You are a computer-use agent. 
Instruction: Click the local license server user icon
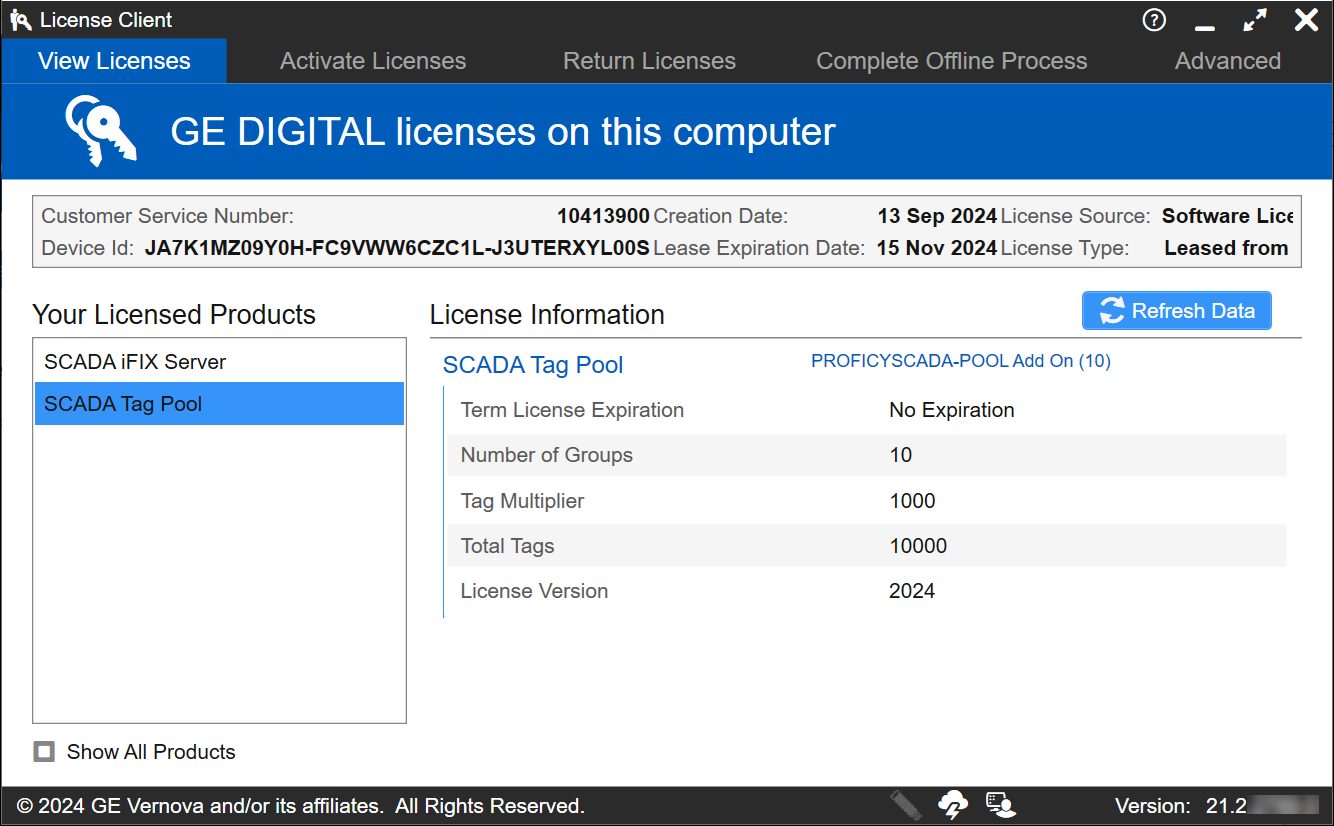(x=1000, y=805)
